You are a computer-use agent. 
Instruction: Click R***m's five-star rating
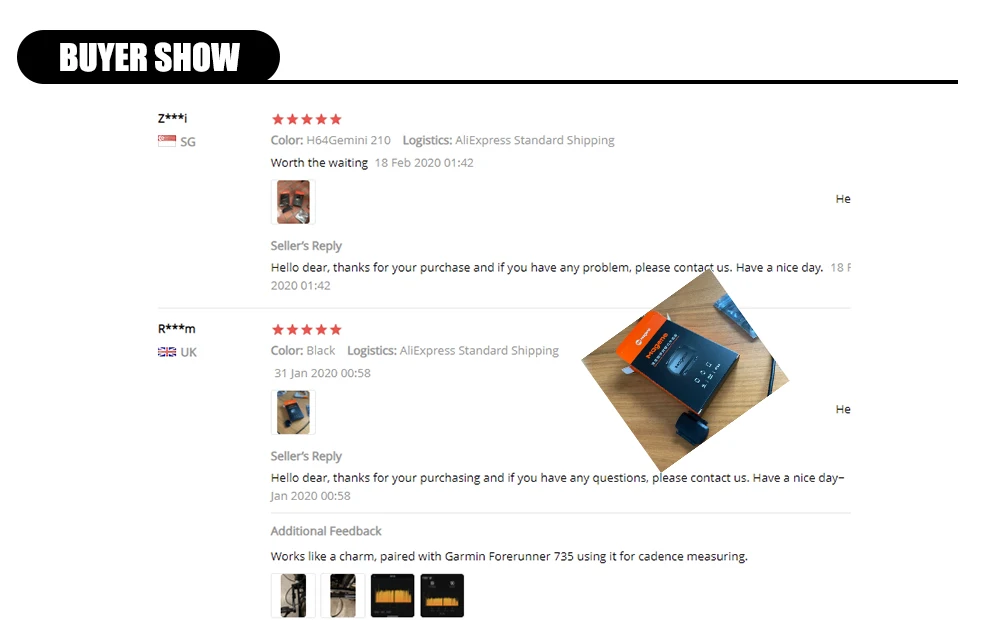tap(307, 330)
